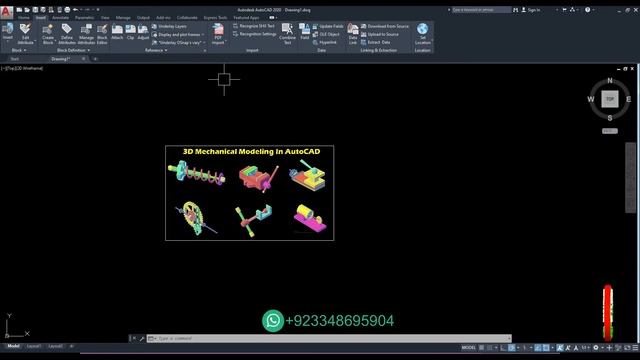Open the Edit Attribute tool
640x360 pixels.
point(25,33)
